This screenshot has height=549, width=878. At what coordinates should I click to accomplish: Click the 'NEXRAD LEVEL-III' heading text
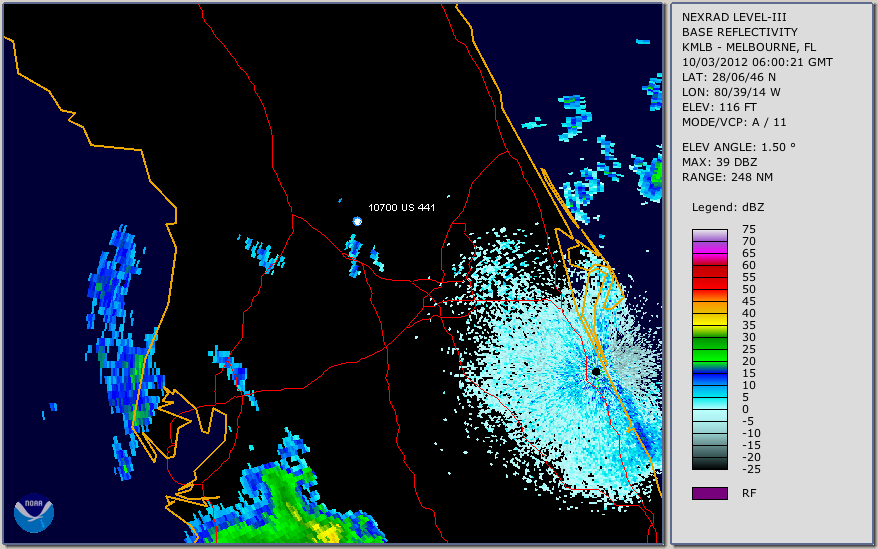pyautogui.click(x=734, y=17)
